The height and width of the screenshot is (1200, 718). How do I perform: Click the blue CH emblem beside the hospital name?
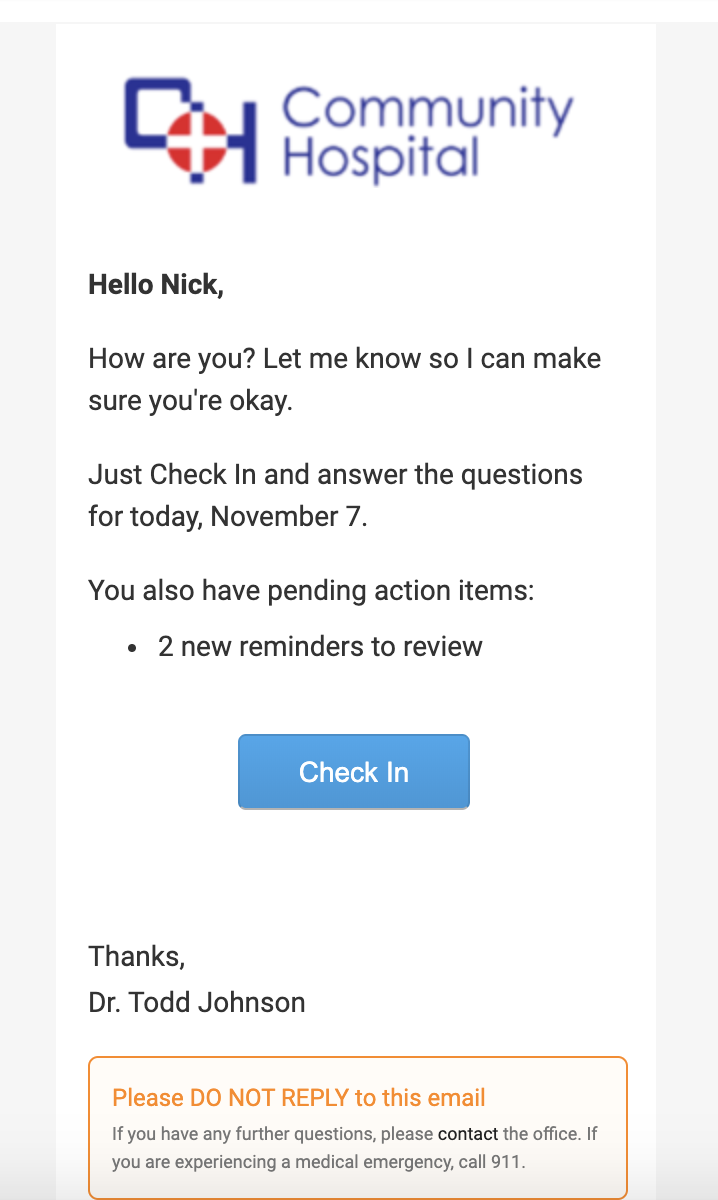(x=196, y=132)
